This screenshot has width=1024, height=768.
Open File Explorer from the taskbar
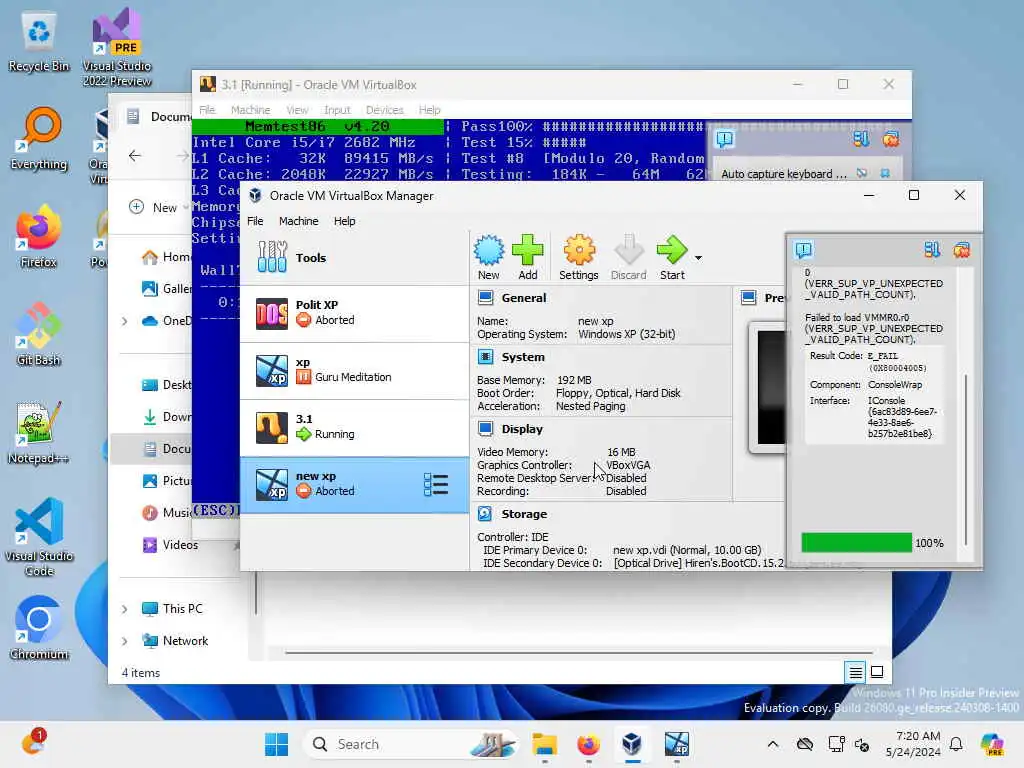[x=544, y=744]
